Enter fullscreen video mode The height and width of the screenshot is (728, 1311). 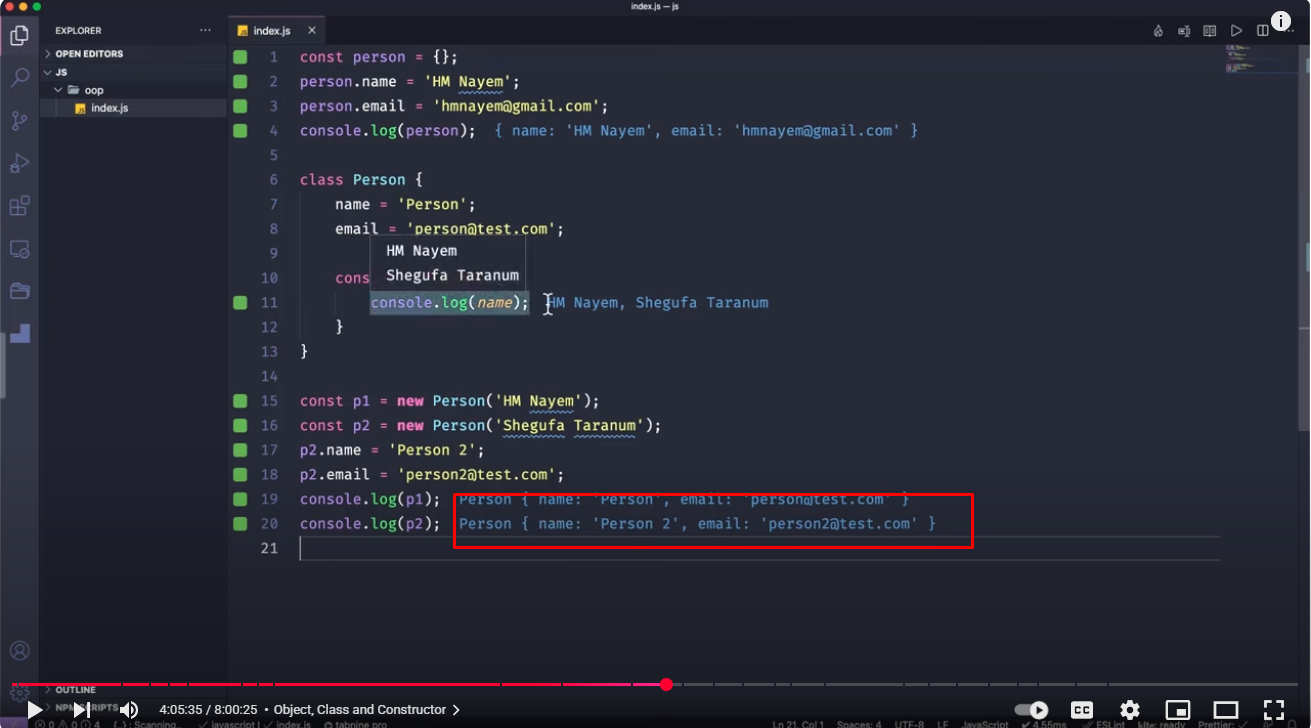coord(1273,709)
